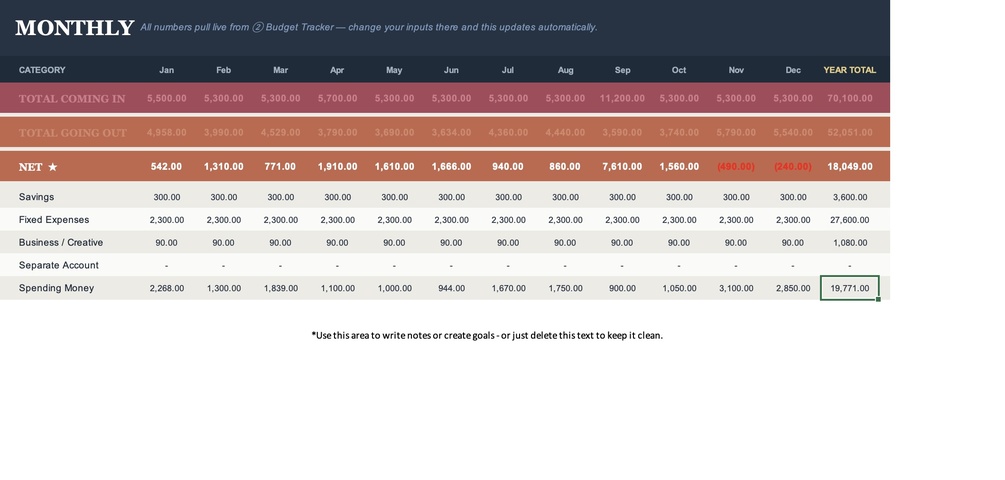Select the Jan NET value 542.00
The width and height of the screenshot is (1005, 480).
pos(167,167)
